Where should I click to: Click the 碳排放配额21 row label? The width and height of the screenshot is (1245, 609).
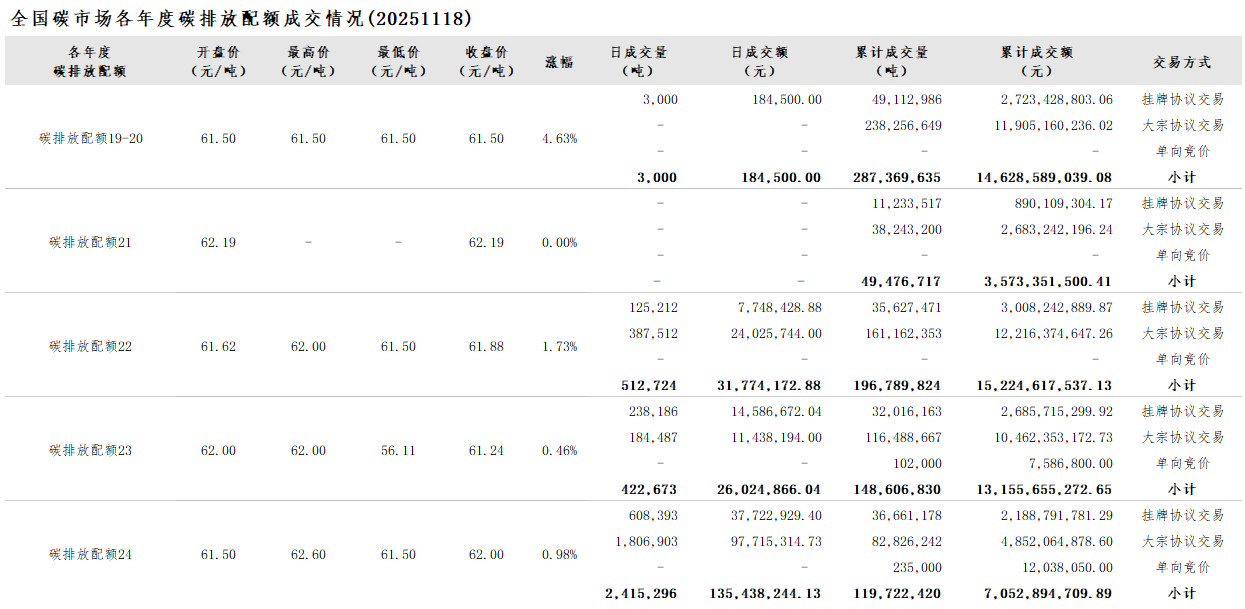pos(90,243)
